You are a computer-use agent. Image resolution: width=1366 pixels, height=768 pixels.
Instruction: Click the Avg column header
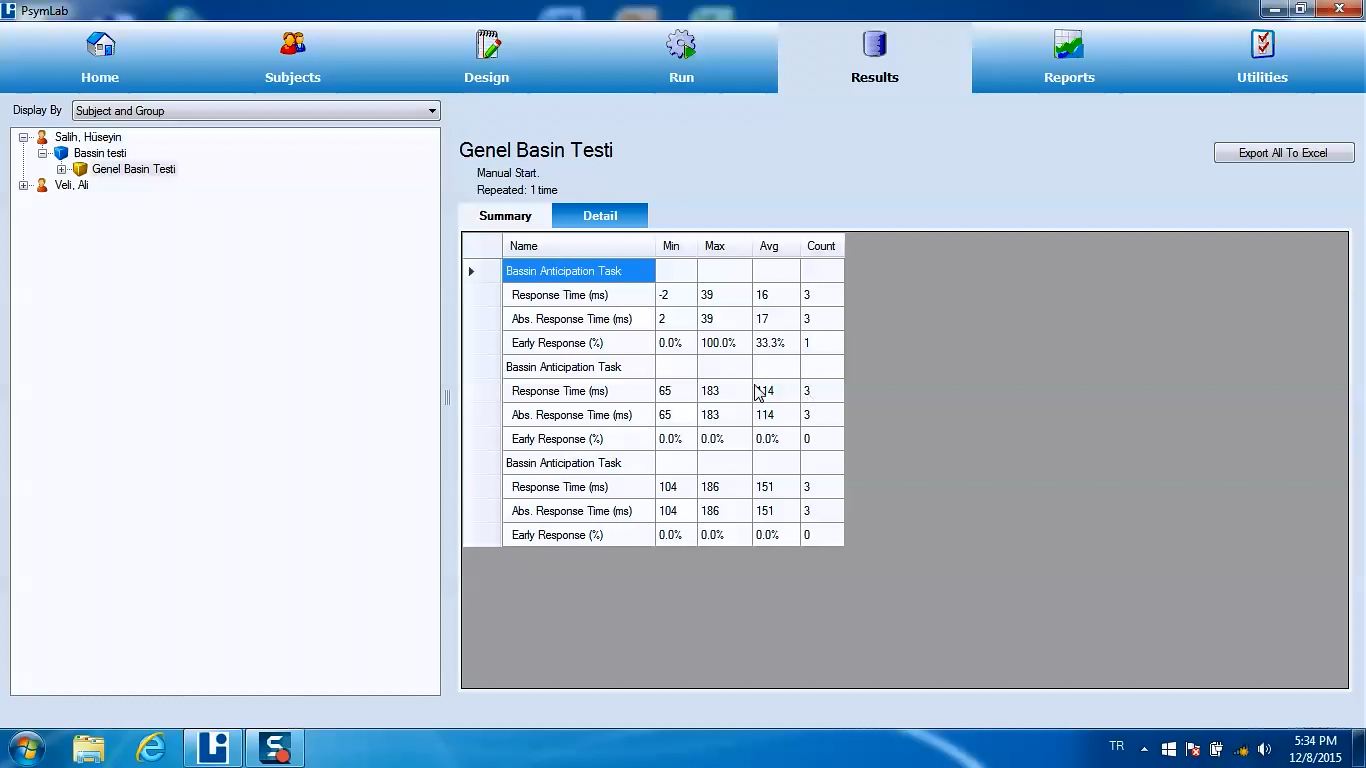click(x=769, y=246)
